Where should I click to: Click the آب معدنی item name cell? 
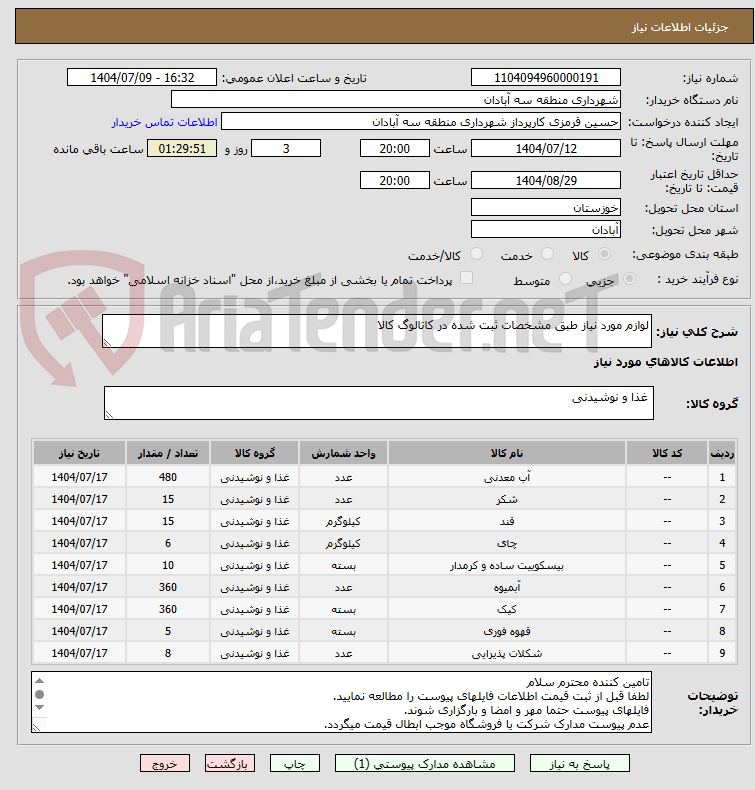click(x=507, y=477)
